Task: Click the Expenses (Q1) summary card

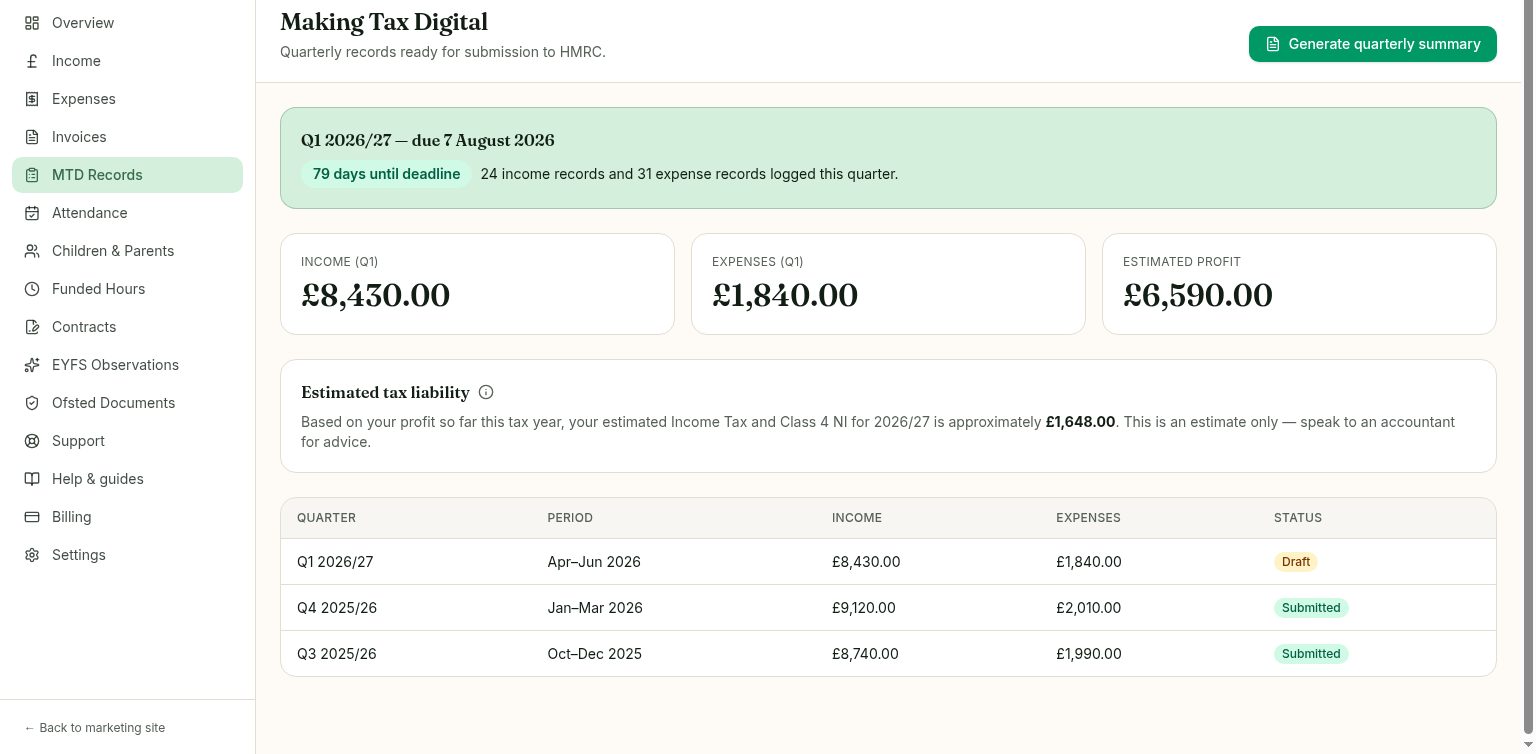Action: [x=888, y=284]
